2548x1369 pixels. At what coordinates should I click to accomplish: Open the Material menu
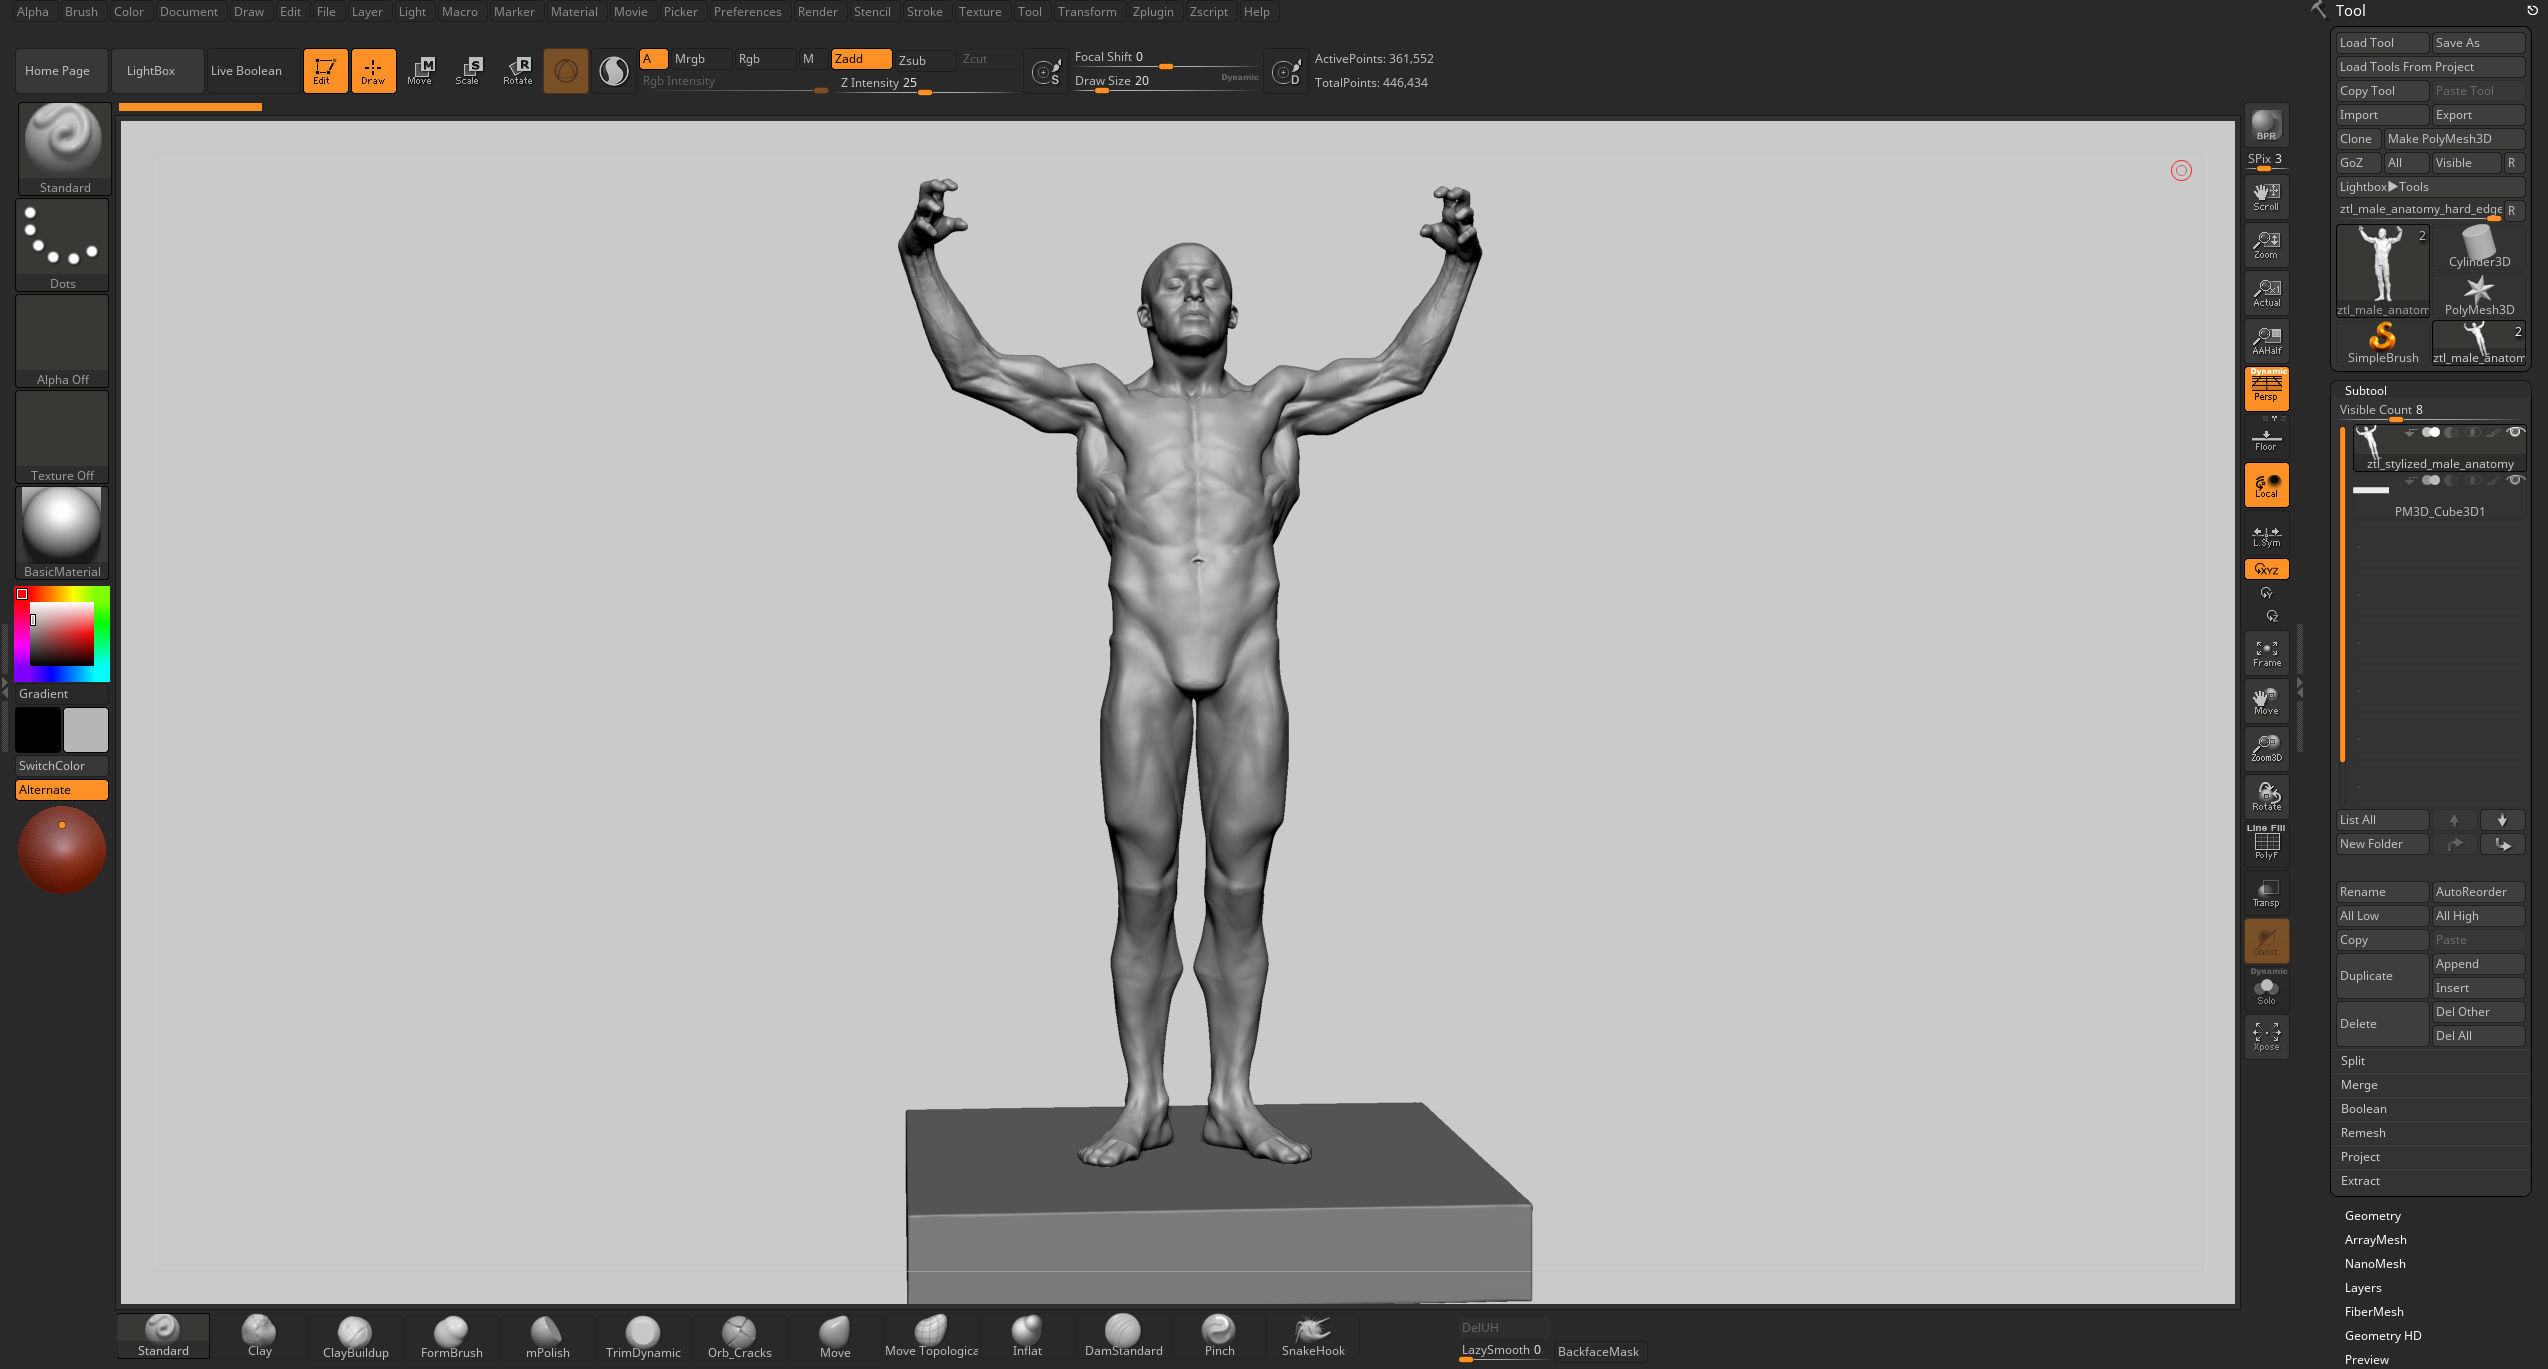(x=574, y=12)
